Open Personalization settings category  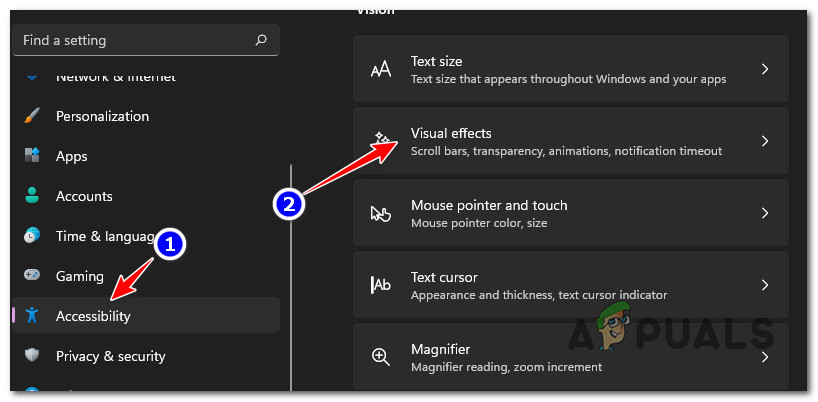(146, 116)
